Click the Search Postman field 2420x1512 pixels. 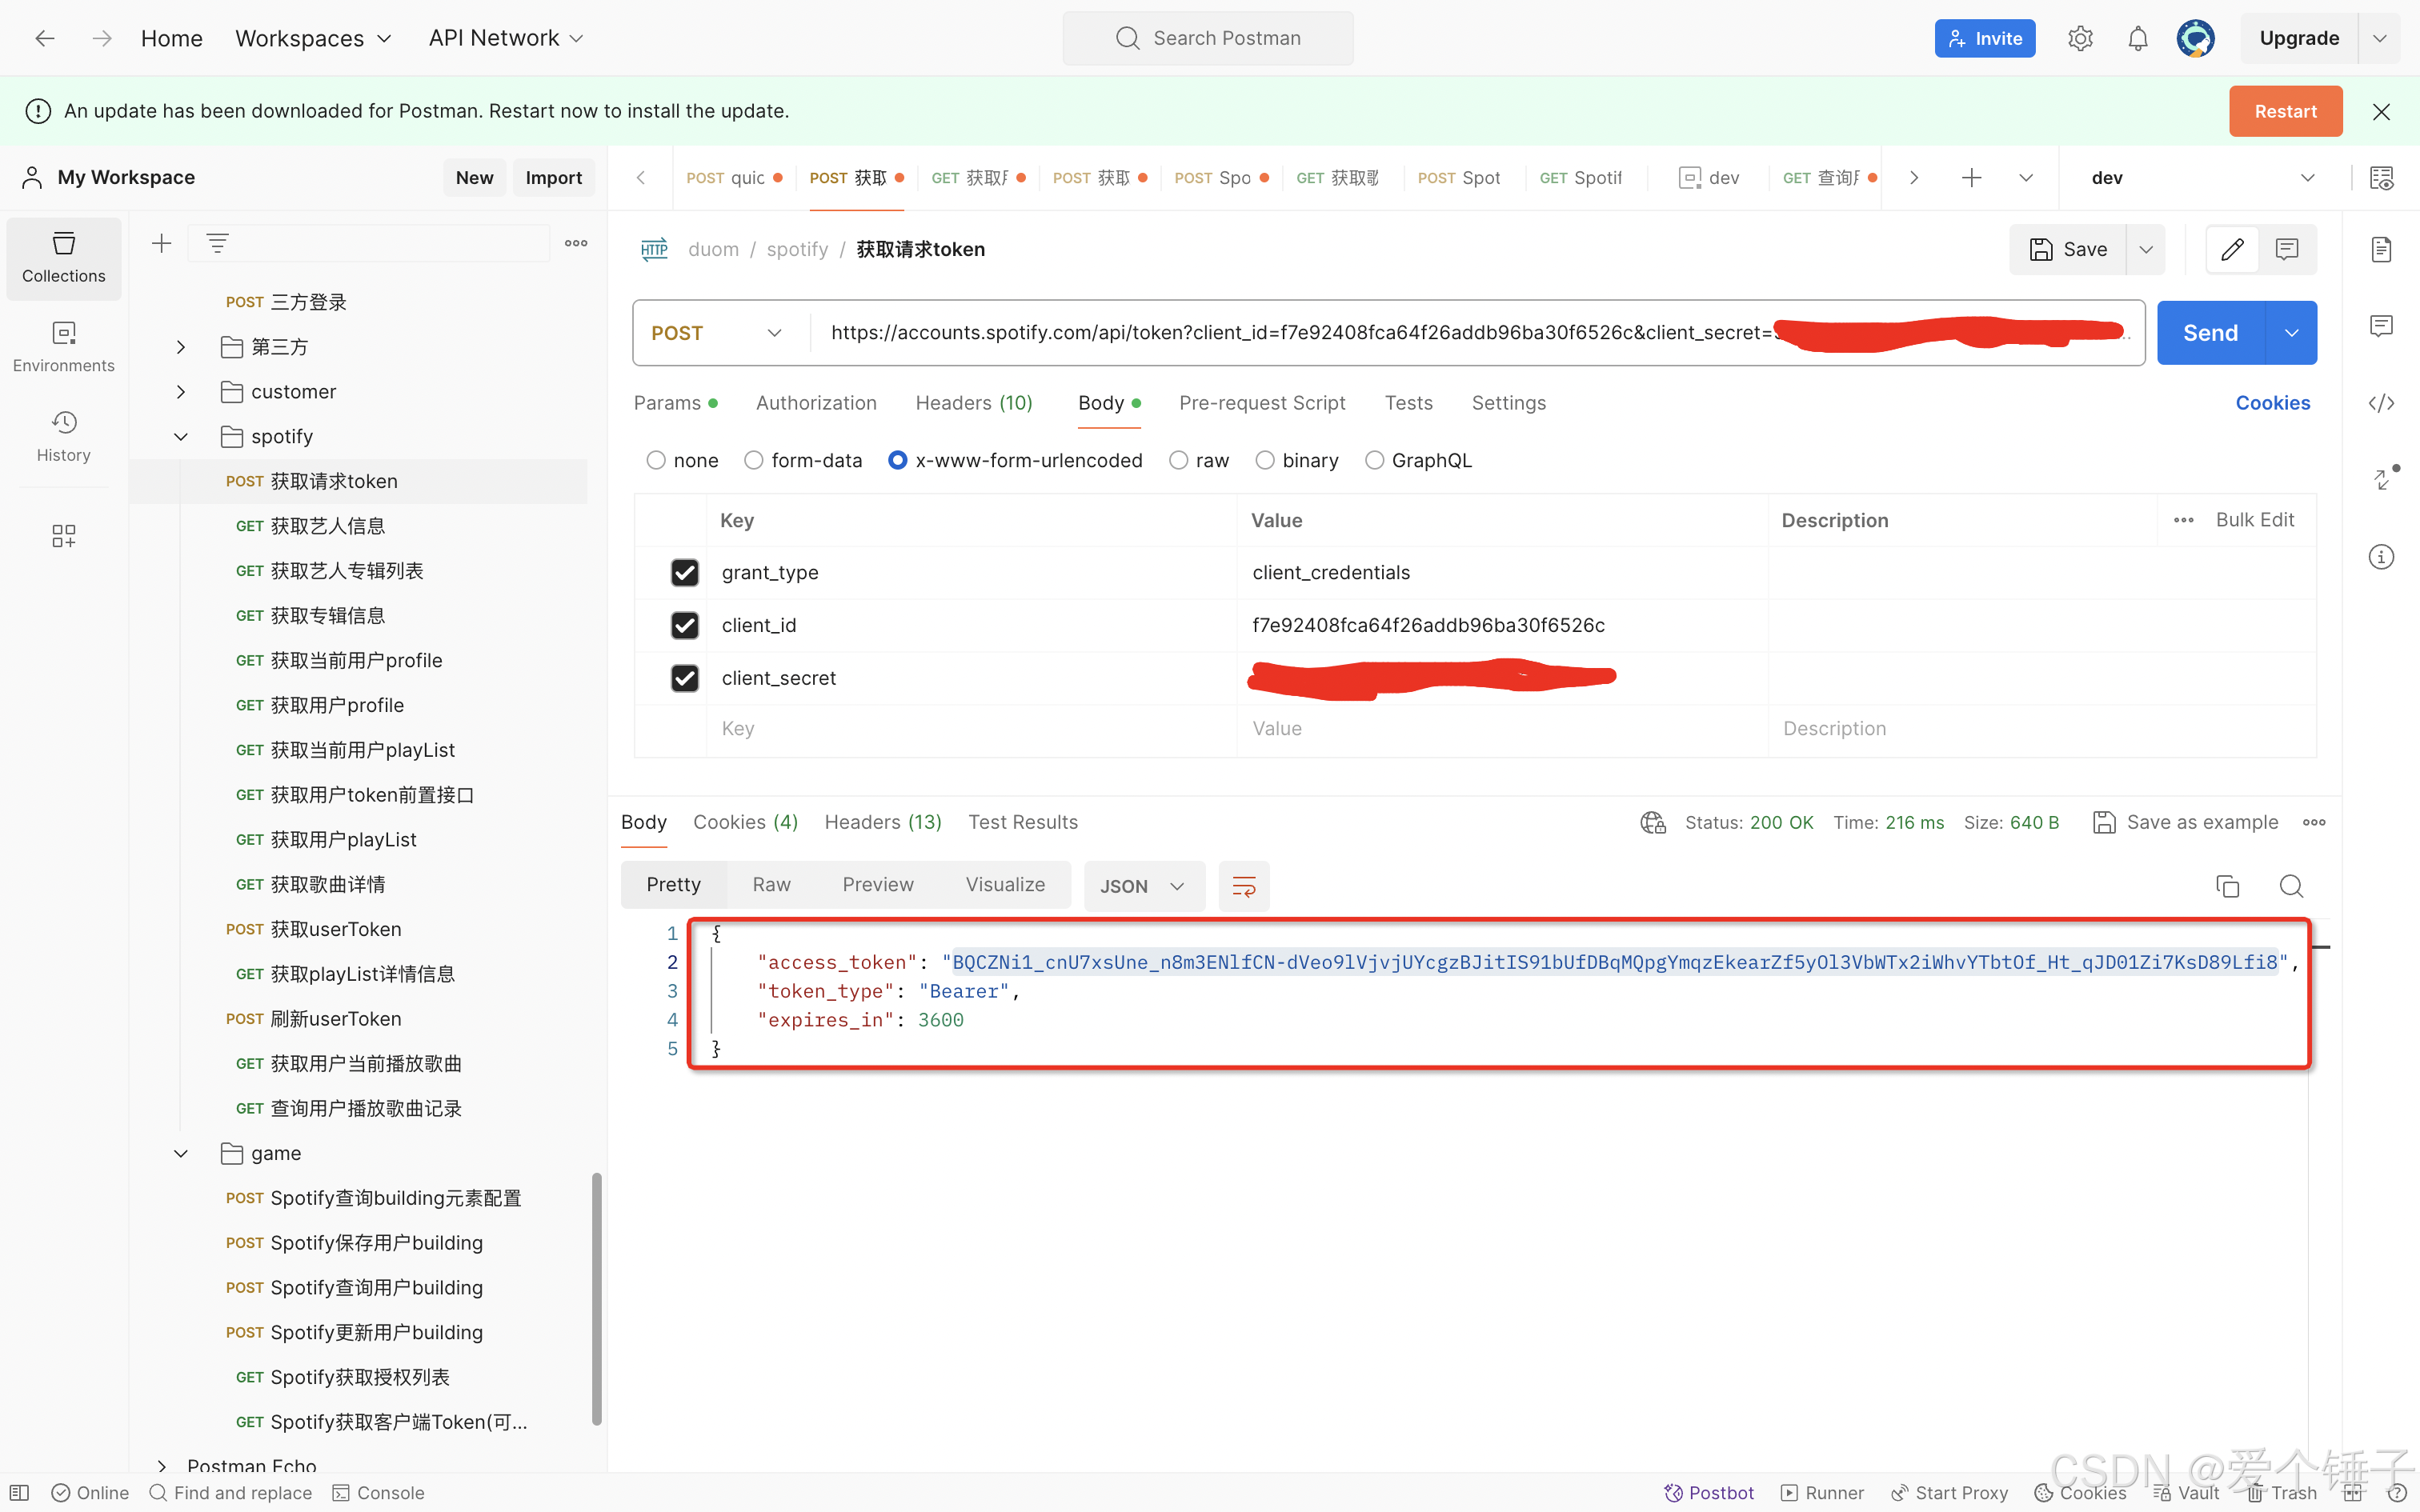1208,38
